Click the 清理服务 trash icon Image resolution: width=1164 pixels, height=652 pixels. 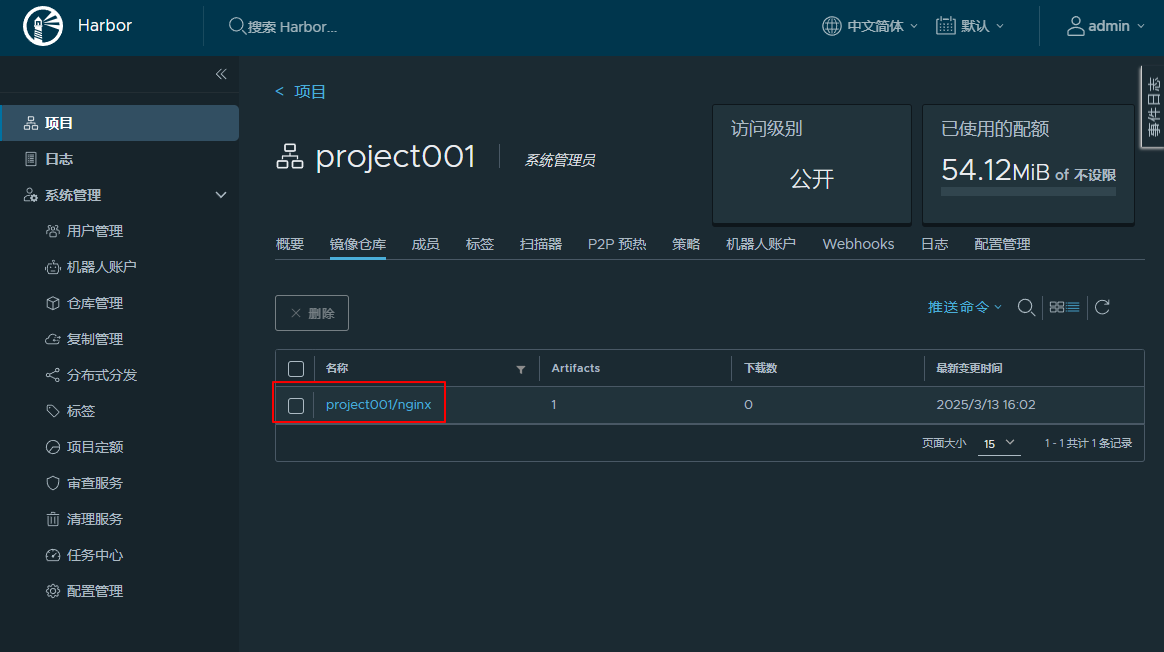(53, 519)
